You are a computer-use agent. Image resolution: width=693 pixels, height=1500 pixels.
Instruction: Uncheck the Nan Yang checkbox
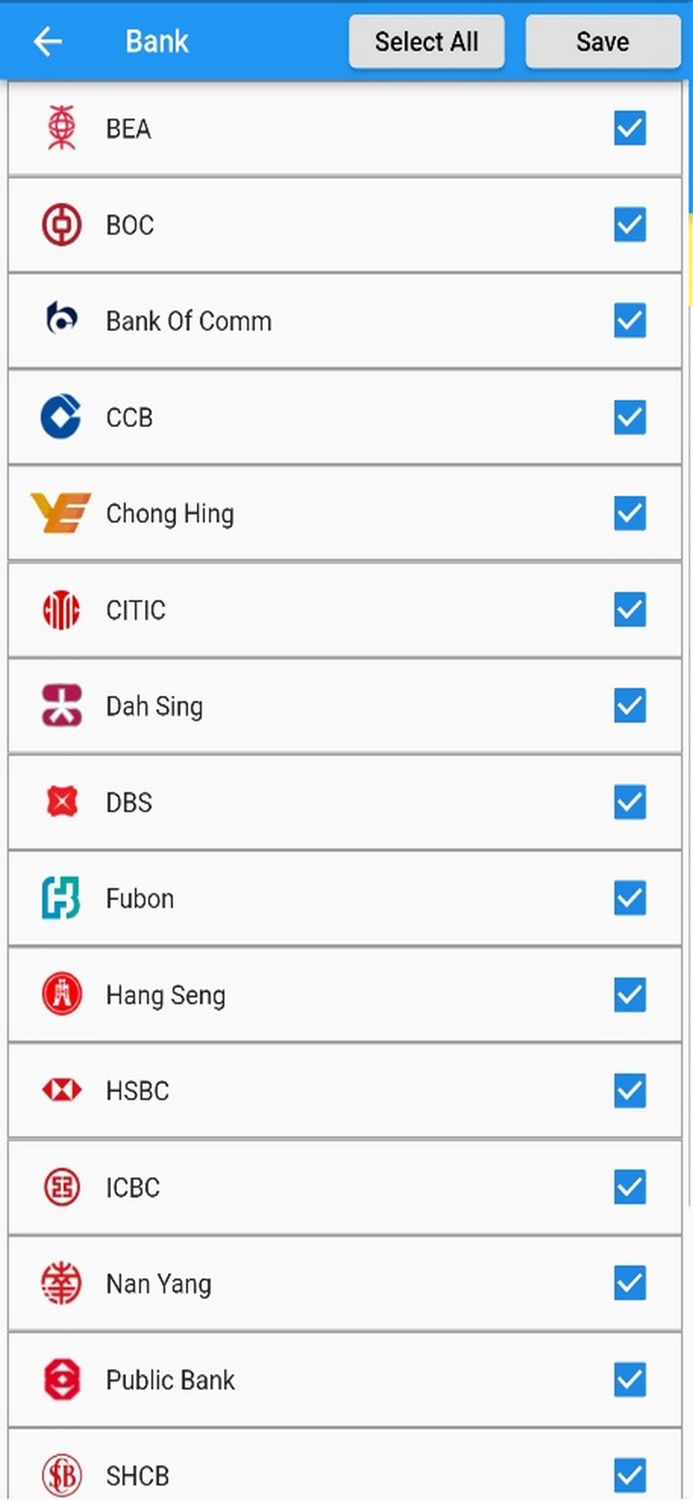[630, 1283]
